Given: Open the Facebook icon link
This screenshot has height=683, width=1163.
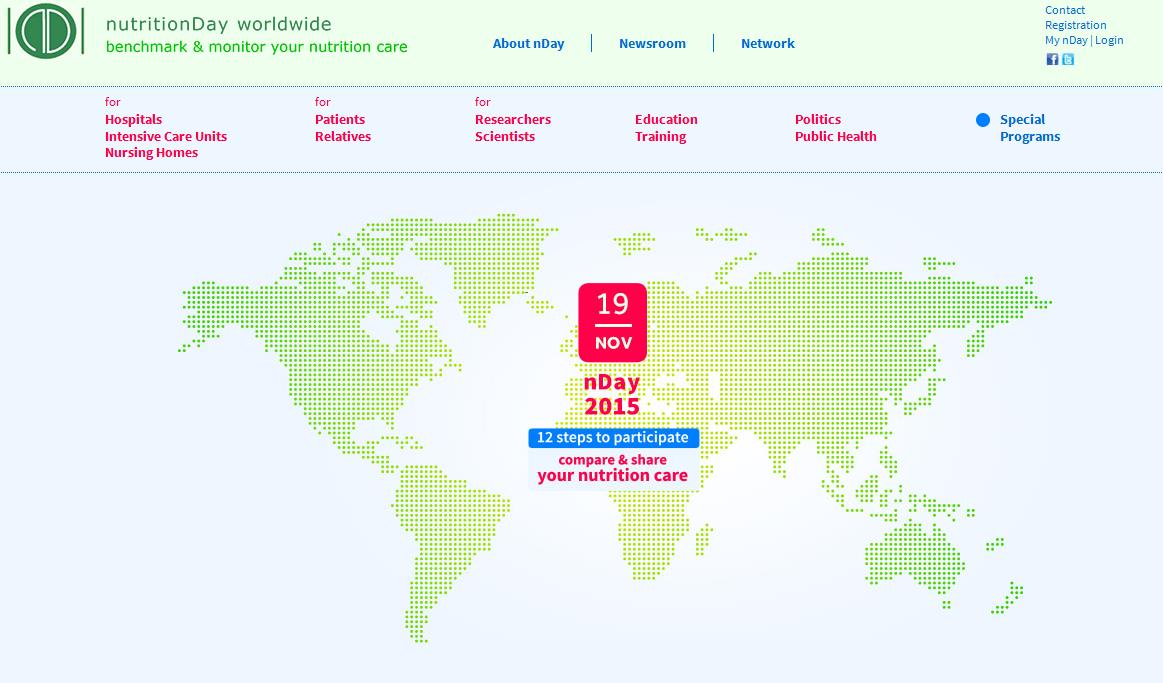Looking at the screenshot, I should [x=1052, y=59].
